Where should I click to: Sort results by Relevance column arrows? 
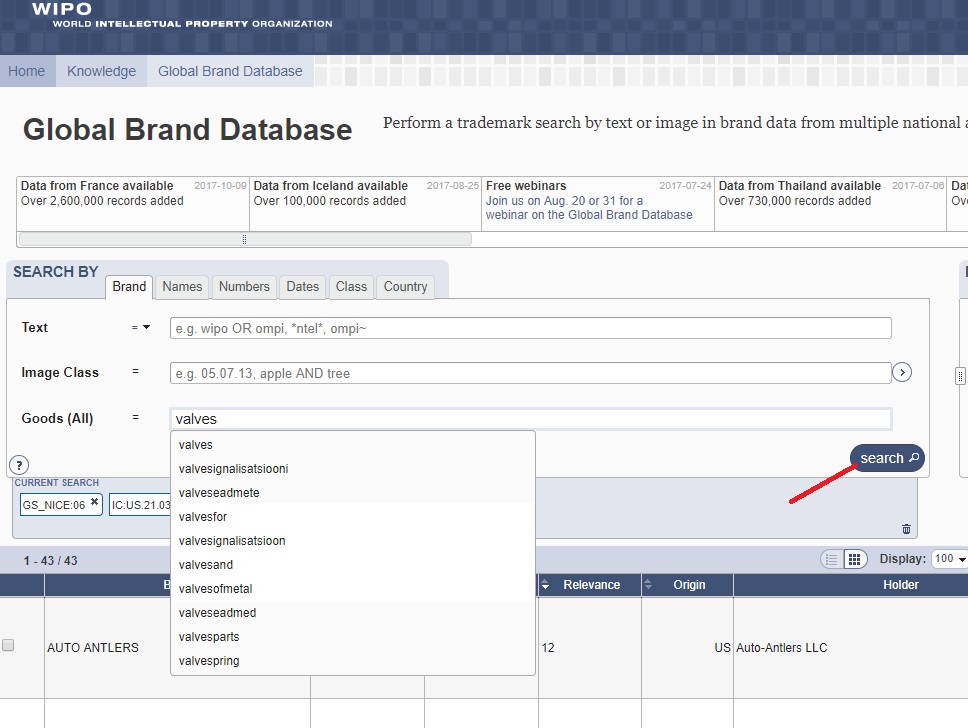pos(546,585)
